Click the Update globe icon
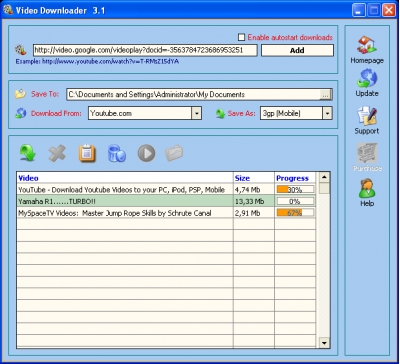This screenshot has height=364, width=400. [367, 78]
